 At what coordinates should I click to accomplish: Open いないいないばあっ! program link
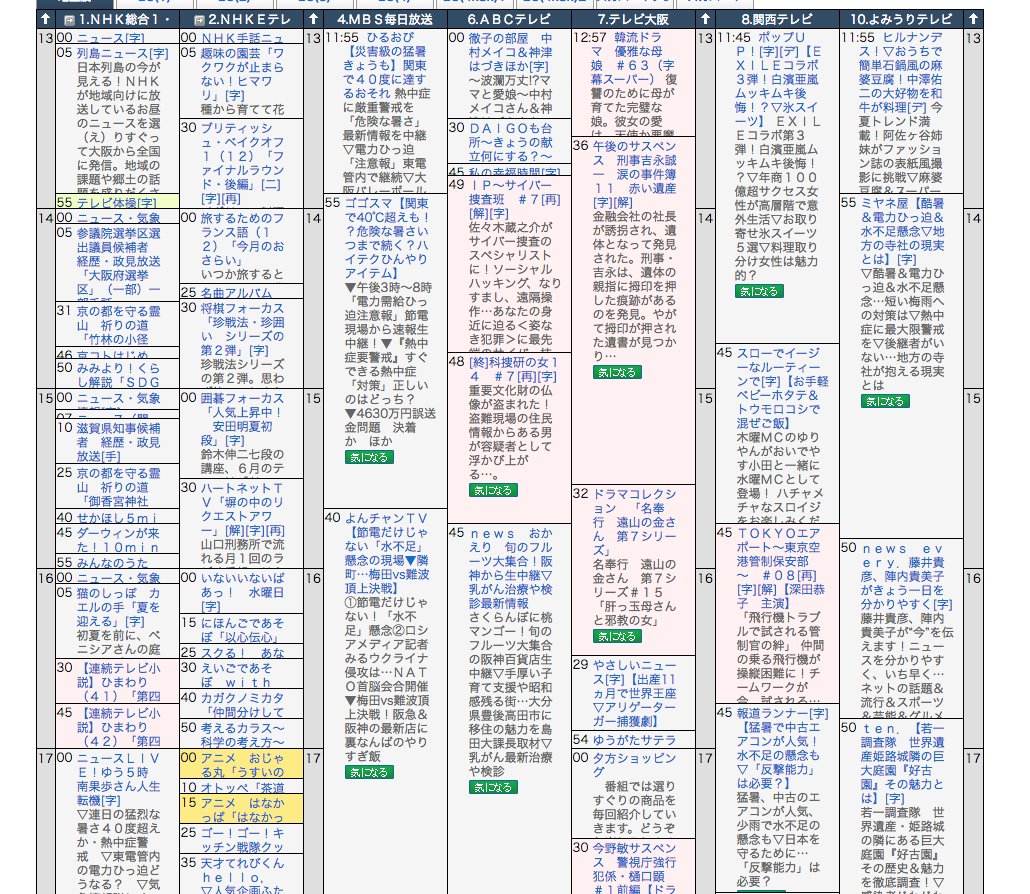(x=242, y=592)
